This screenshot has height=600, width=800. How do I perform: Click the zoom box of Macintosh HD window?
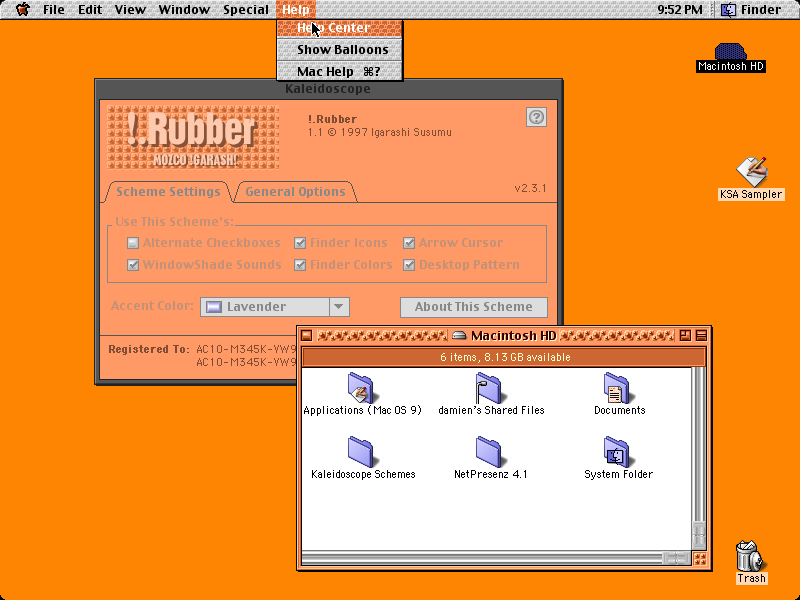click(685, 335)
